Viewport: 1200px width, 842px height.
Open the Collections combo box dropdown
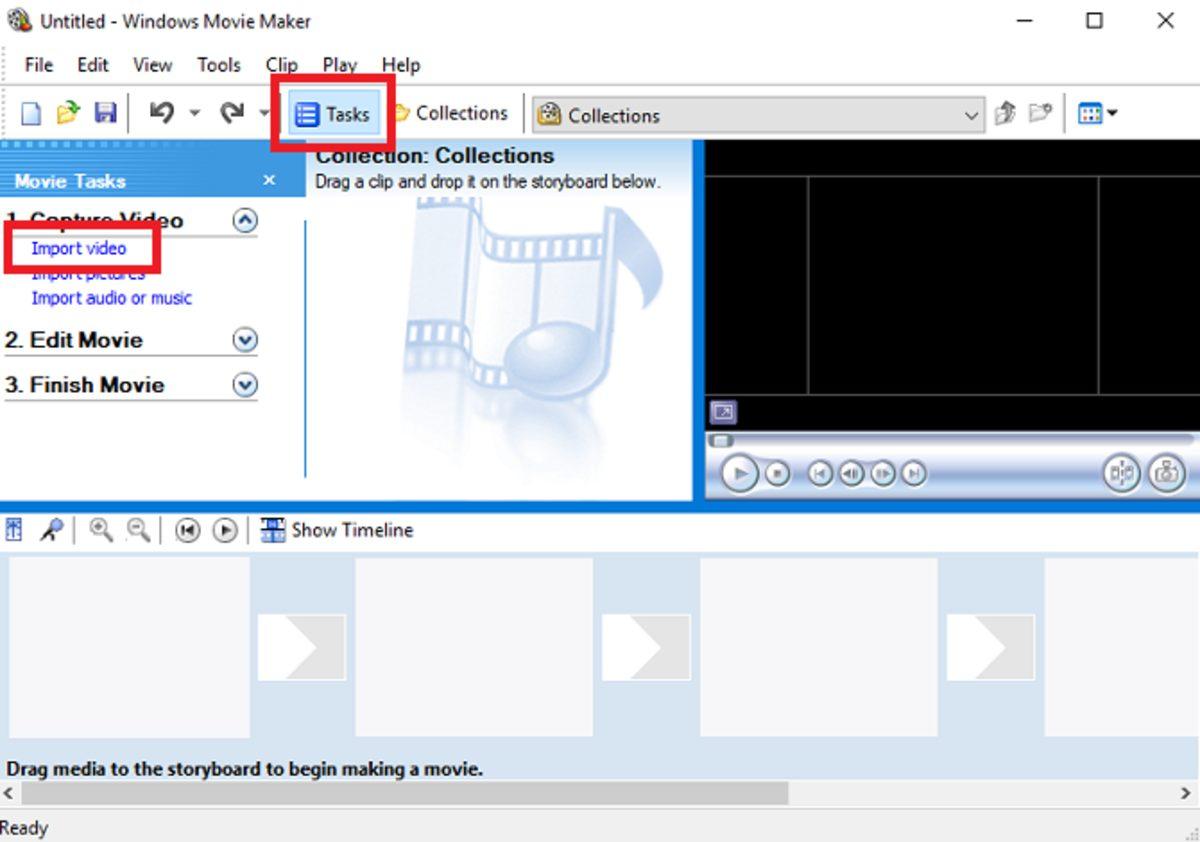tap(971, 115)
